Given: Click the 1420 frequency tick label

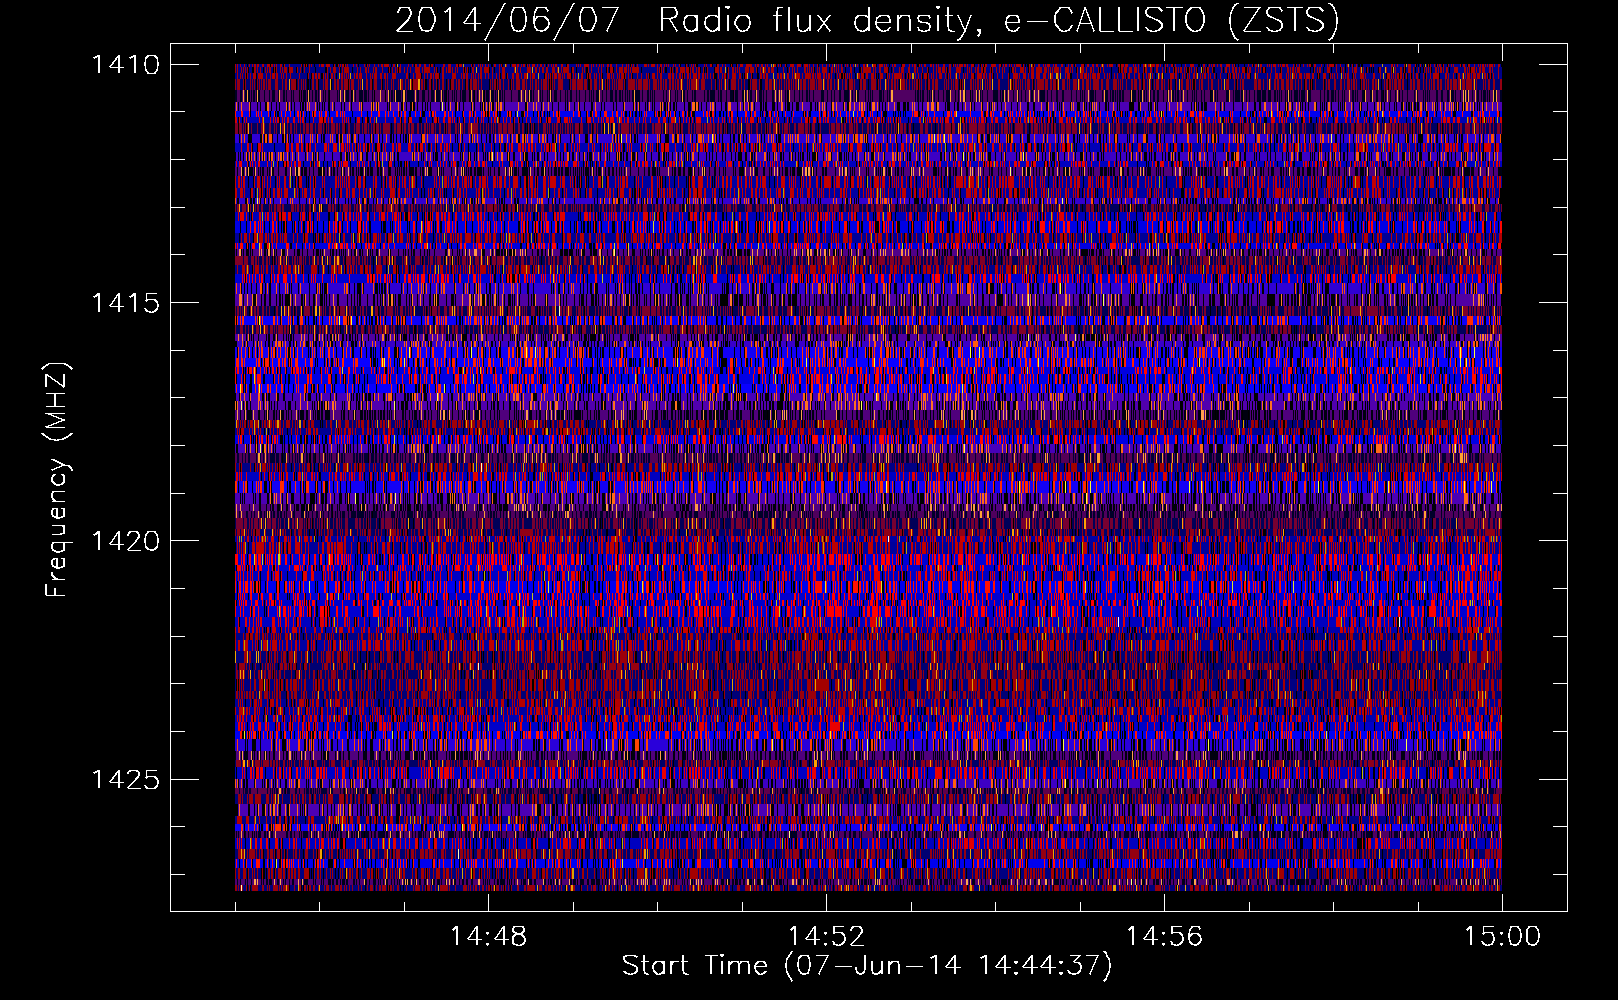Looking at the screenshot, I should (125, 541).
